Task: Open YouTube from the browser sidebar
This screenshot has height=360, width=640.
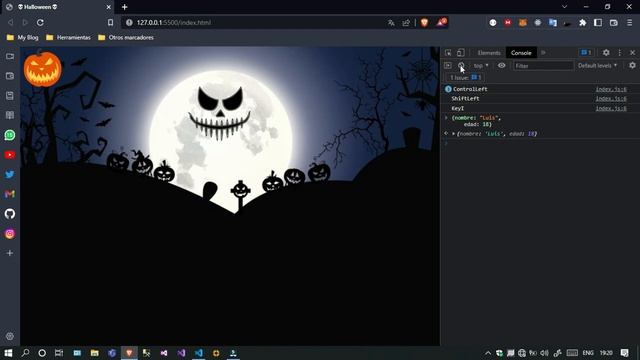Action: click(x=10, y=155)
